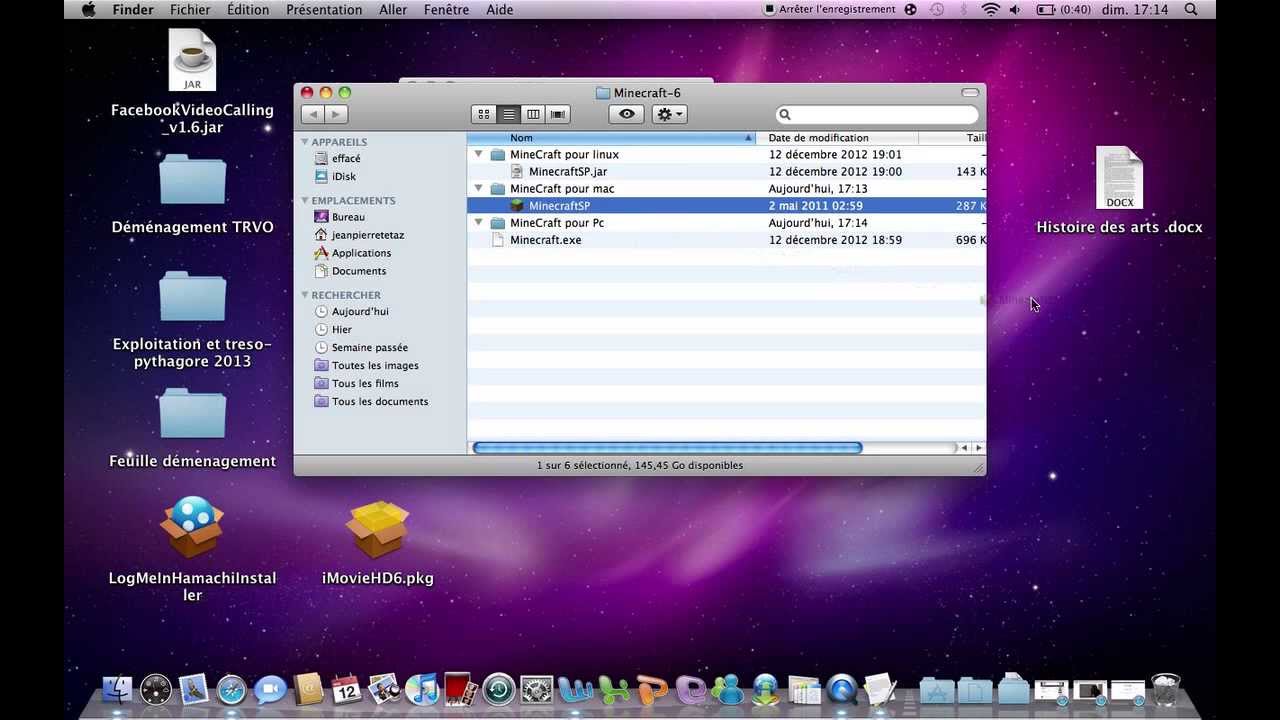Open the gear action menu
1280x720 pixels.
tap(669, 115)
